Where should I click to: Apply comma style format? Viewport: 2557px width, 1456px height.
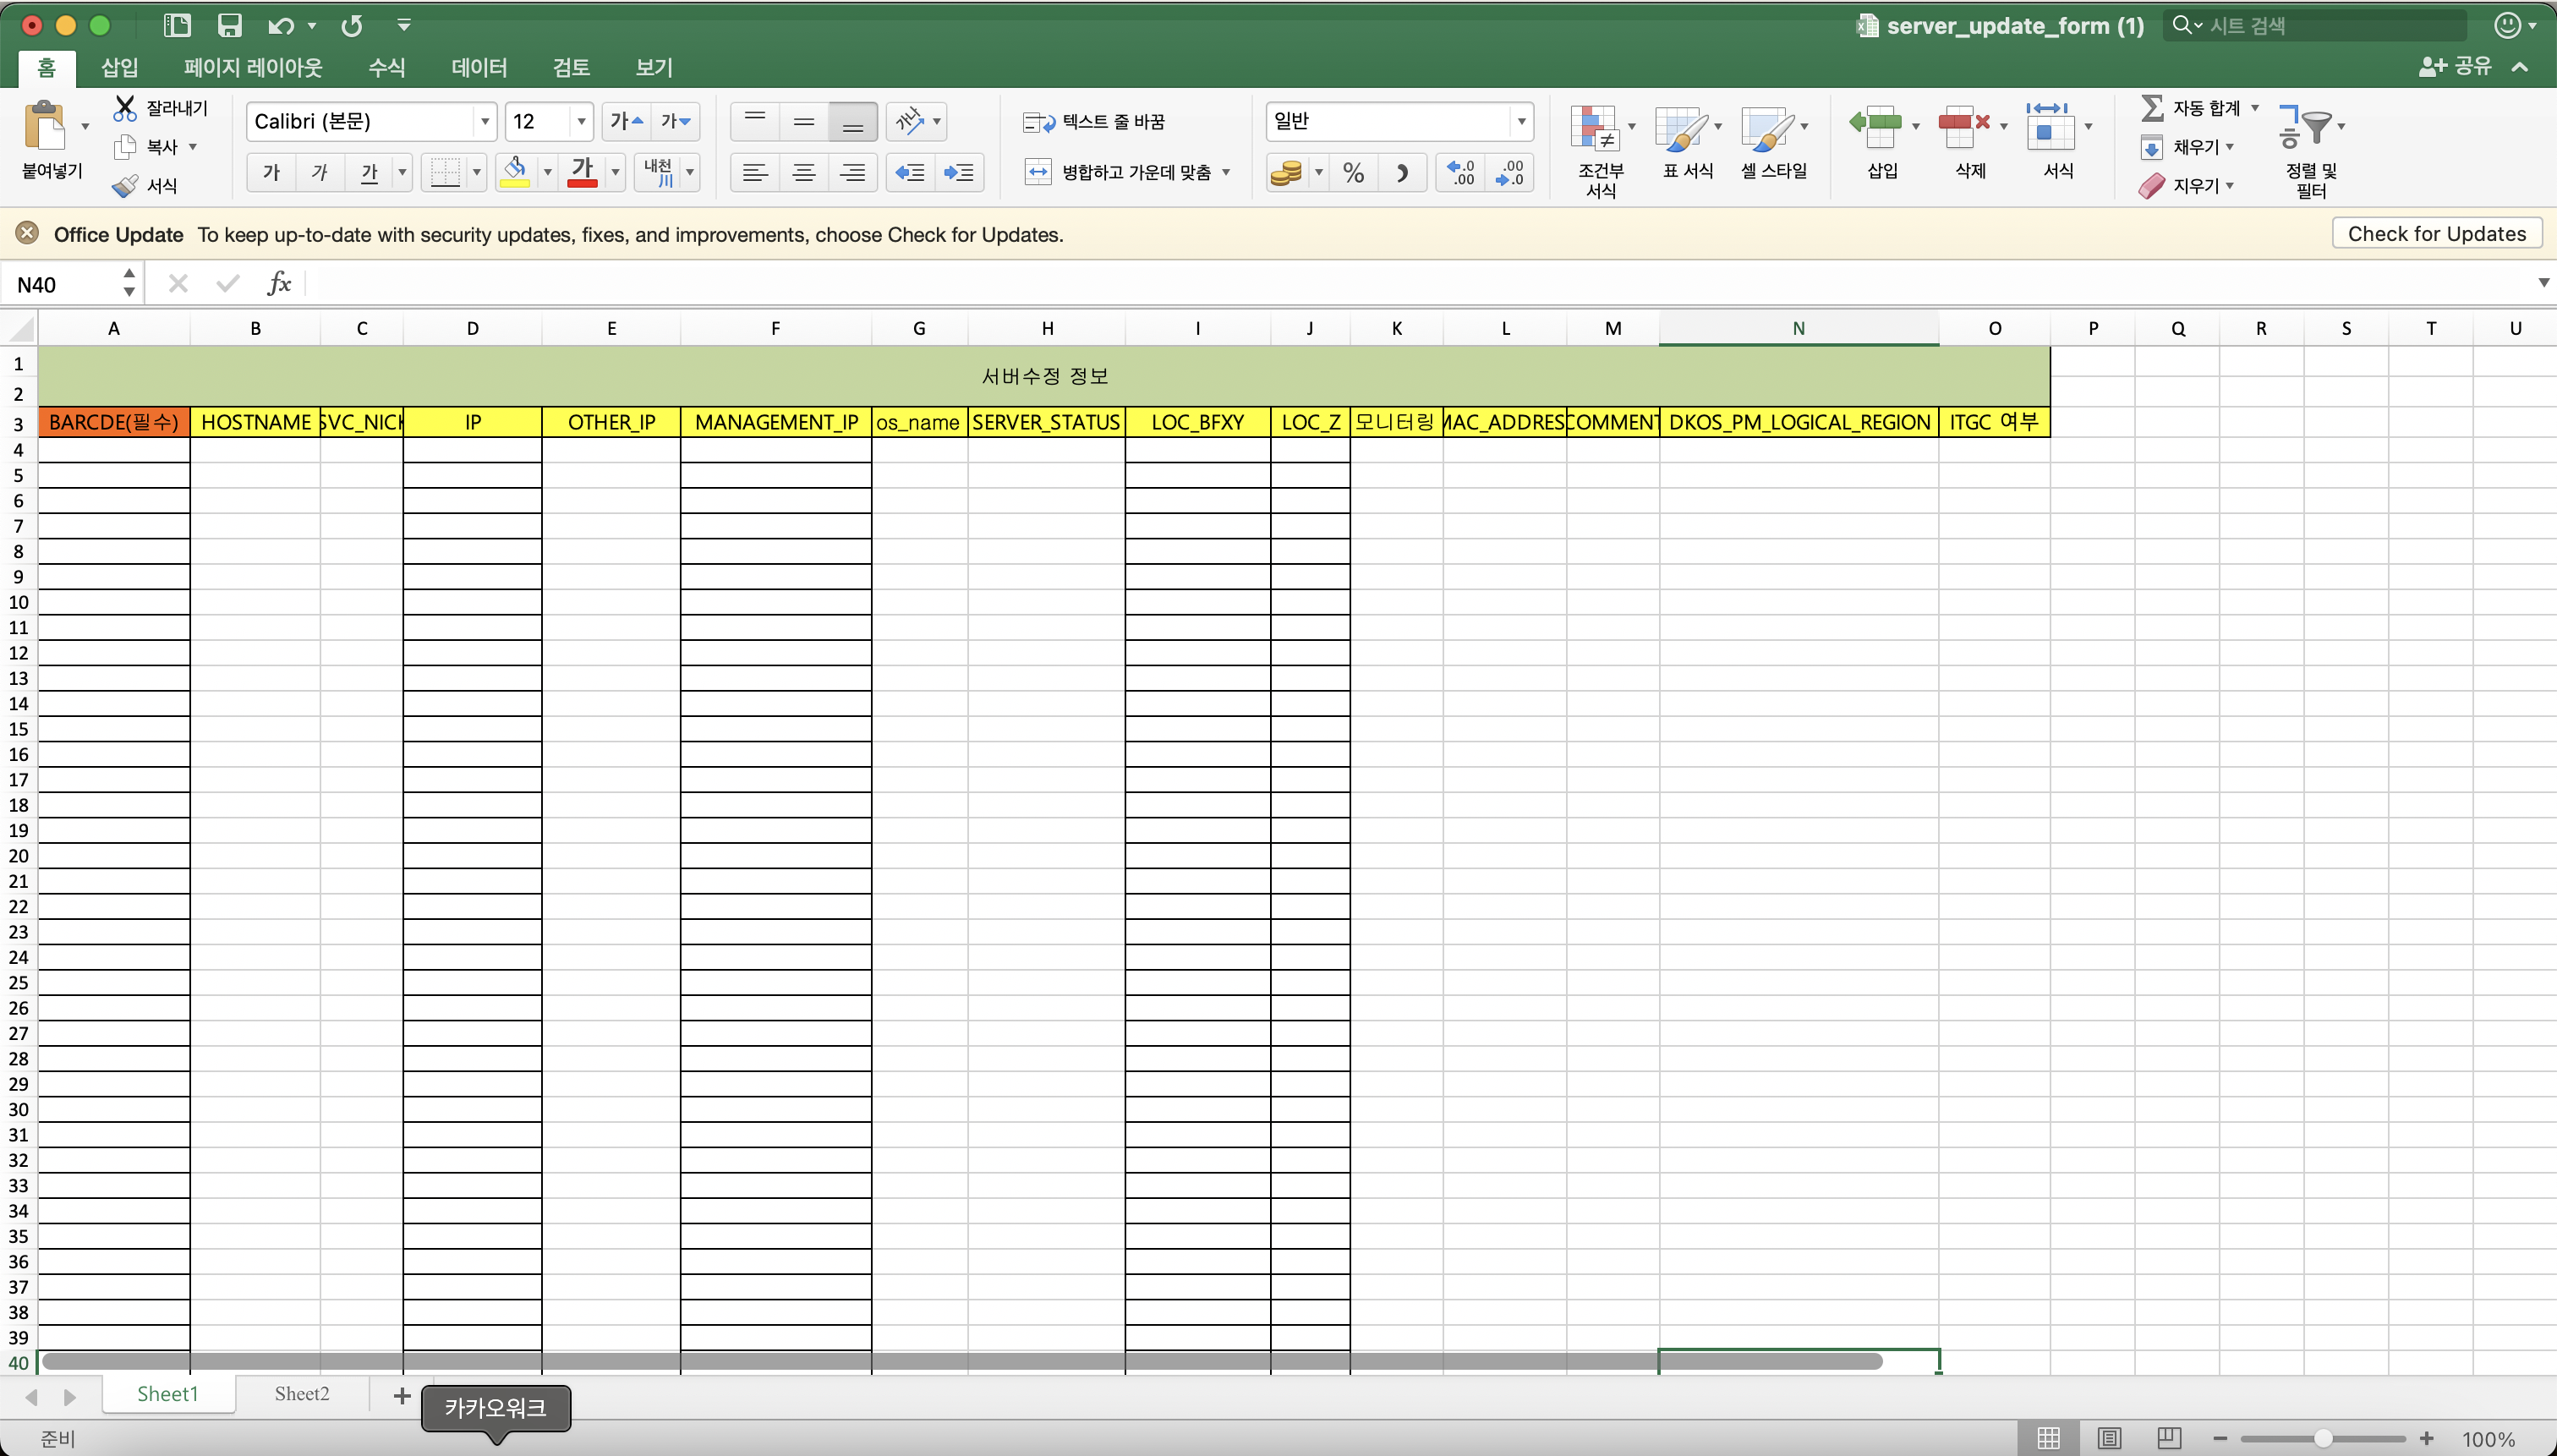(1402, 172)
